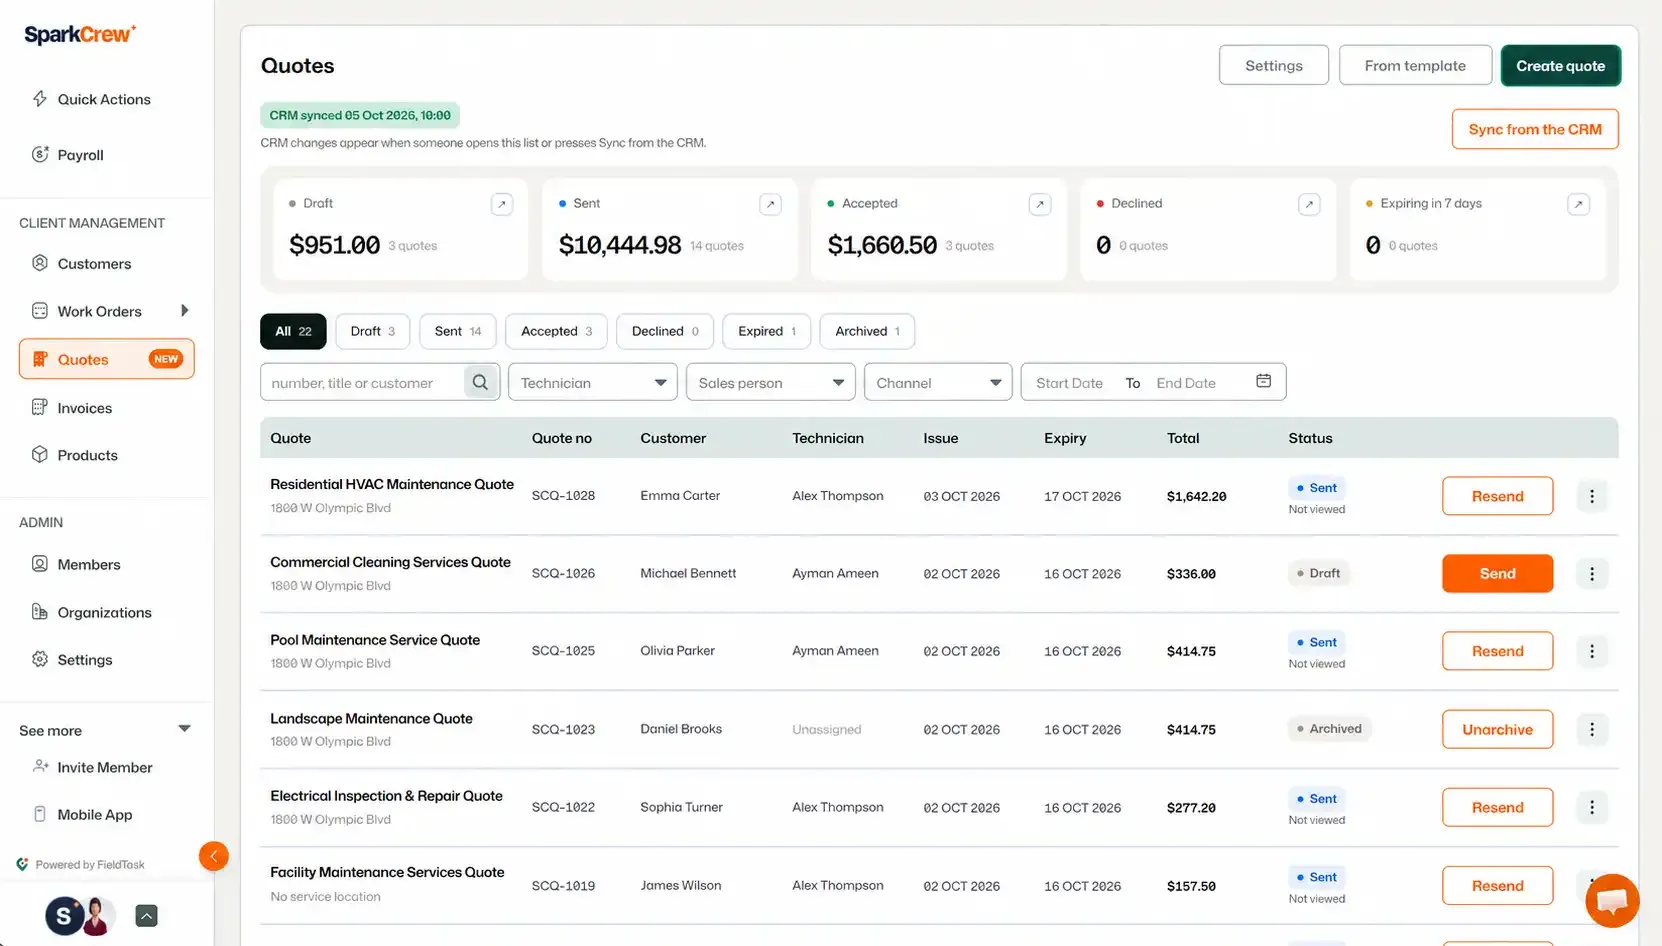Open more options for SCQ-1028 row
This screenshot has width=1662, height=946.
pos(1592,496)
